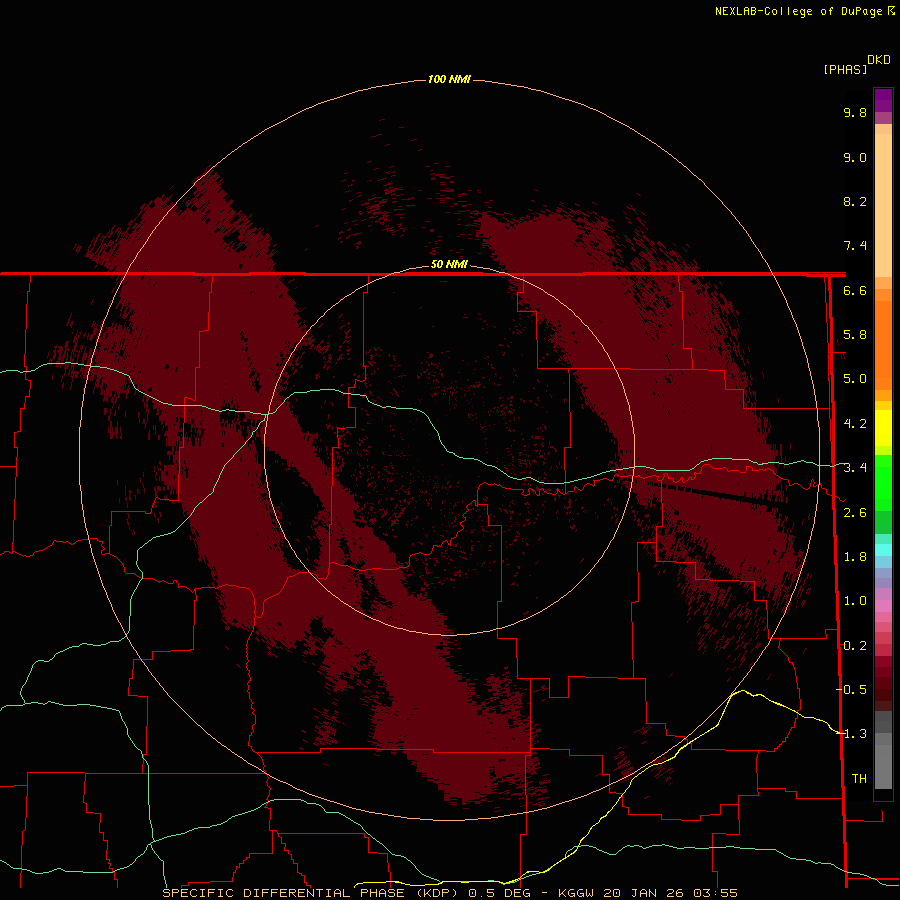
Task: Click the TH threshold label on the legend
Action: pyautogui.click(x=859, y=779)
